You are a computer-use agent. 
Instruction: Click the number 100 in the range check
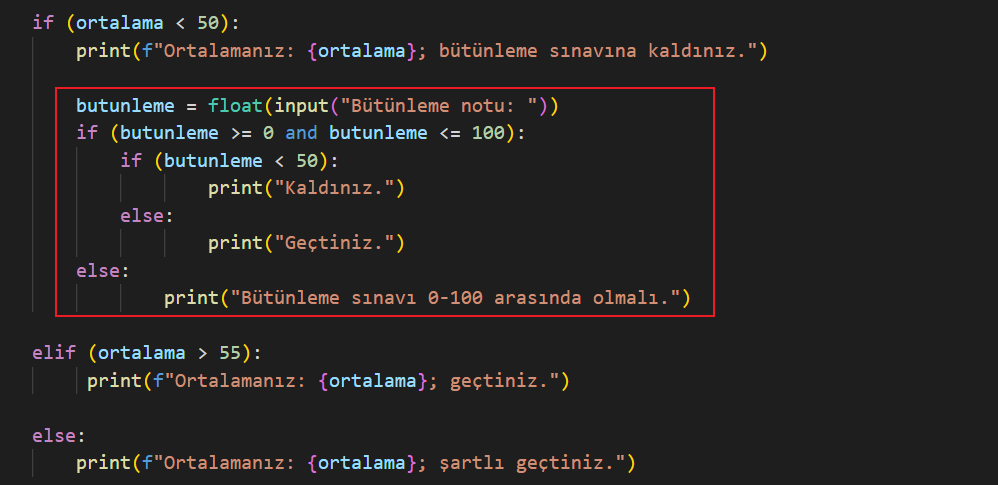point(489,133)
